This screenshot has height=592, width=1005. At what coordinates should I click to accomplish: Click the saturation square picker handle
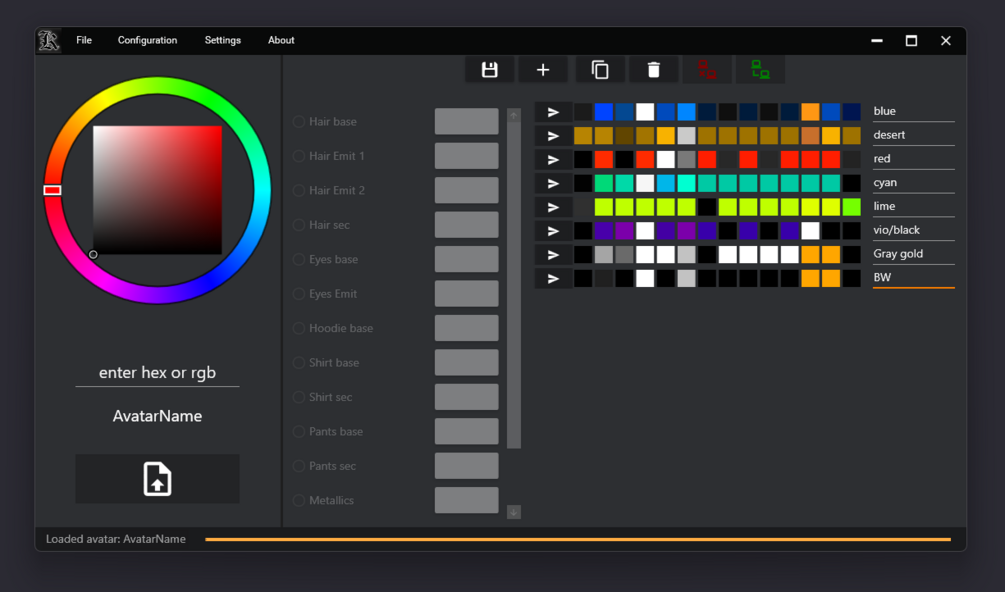(x=93, y=254)
